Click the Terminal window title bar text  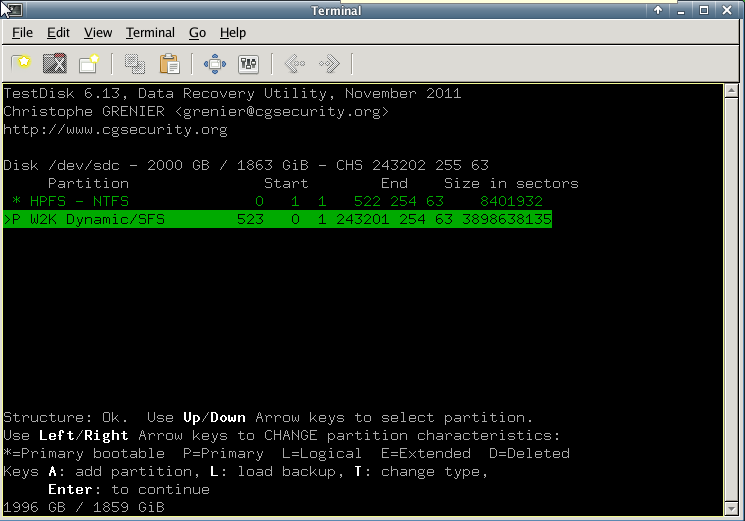(336, 10)
